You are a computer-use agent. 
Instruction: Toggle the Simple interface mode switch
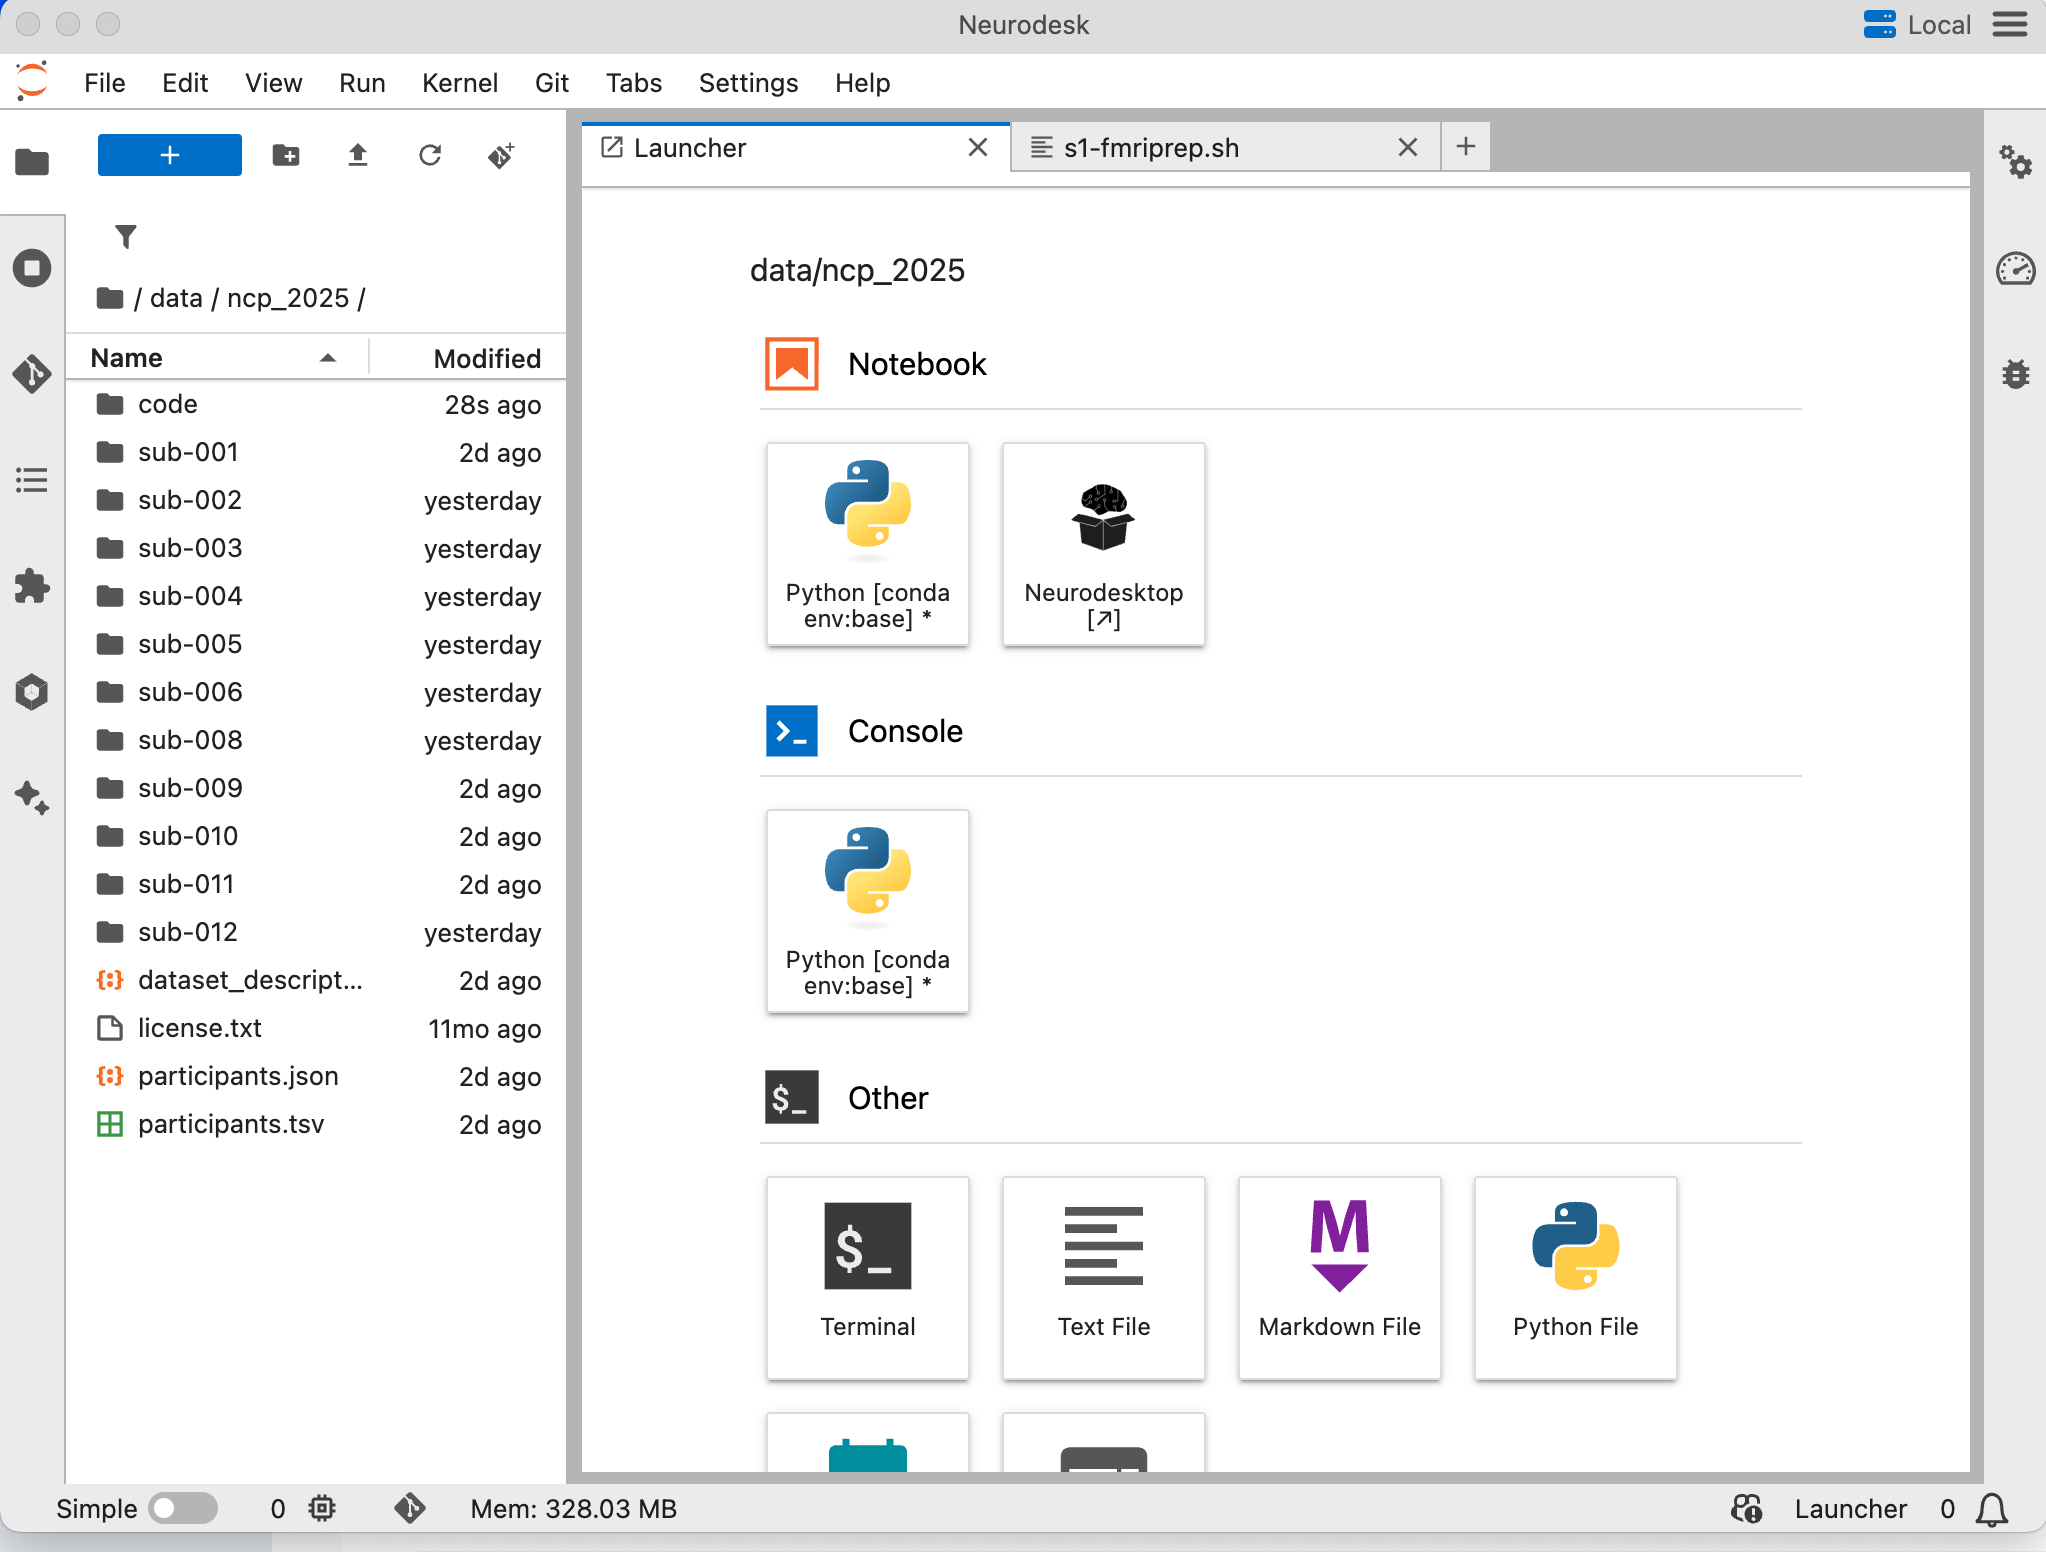click(x=183, y=1508)
